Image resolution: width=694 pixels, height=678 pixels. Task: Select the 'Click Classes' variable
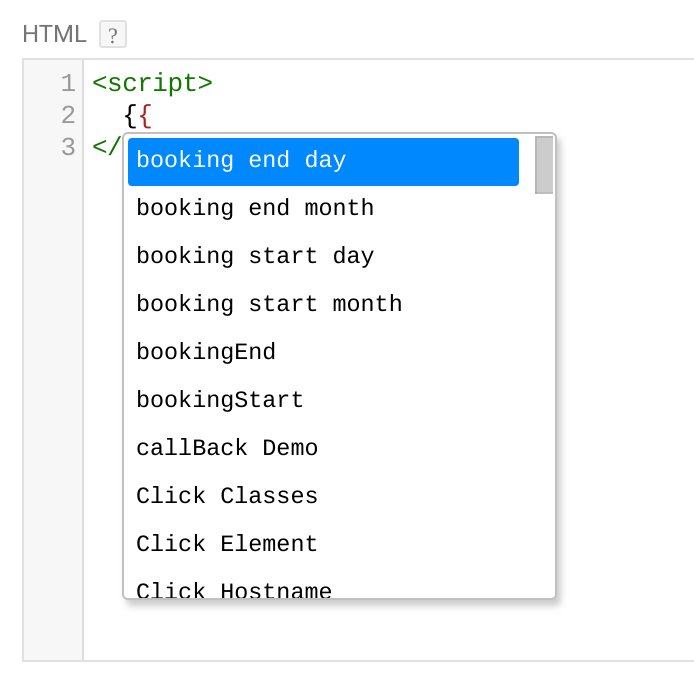[x=323, y=496]
